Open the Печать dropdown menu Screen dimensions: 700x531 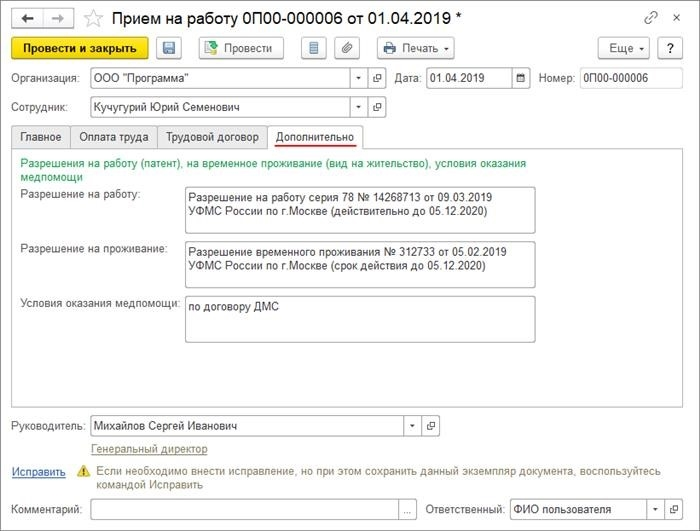(416, 48)
